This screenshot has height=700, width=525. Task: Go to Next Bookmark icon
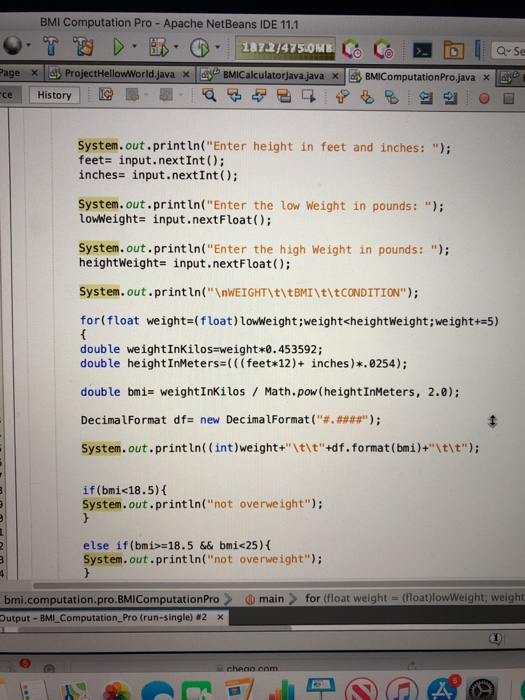367,97
